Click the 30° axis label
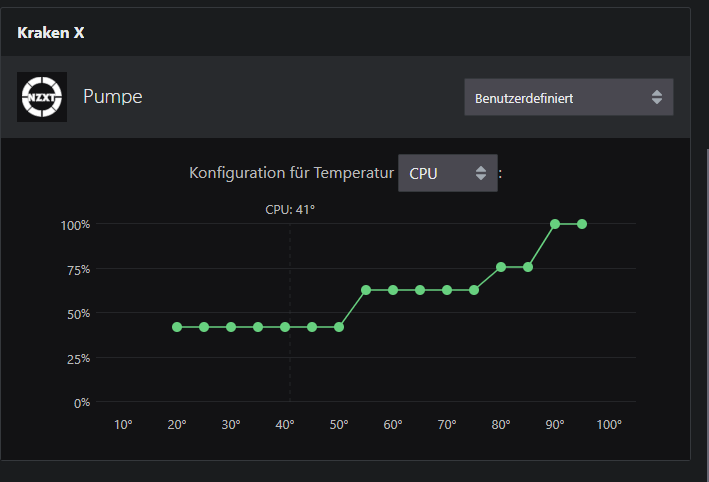The height and width of the screenshot is (482, 709). point(231,425)
